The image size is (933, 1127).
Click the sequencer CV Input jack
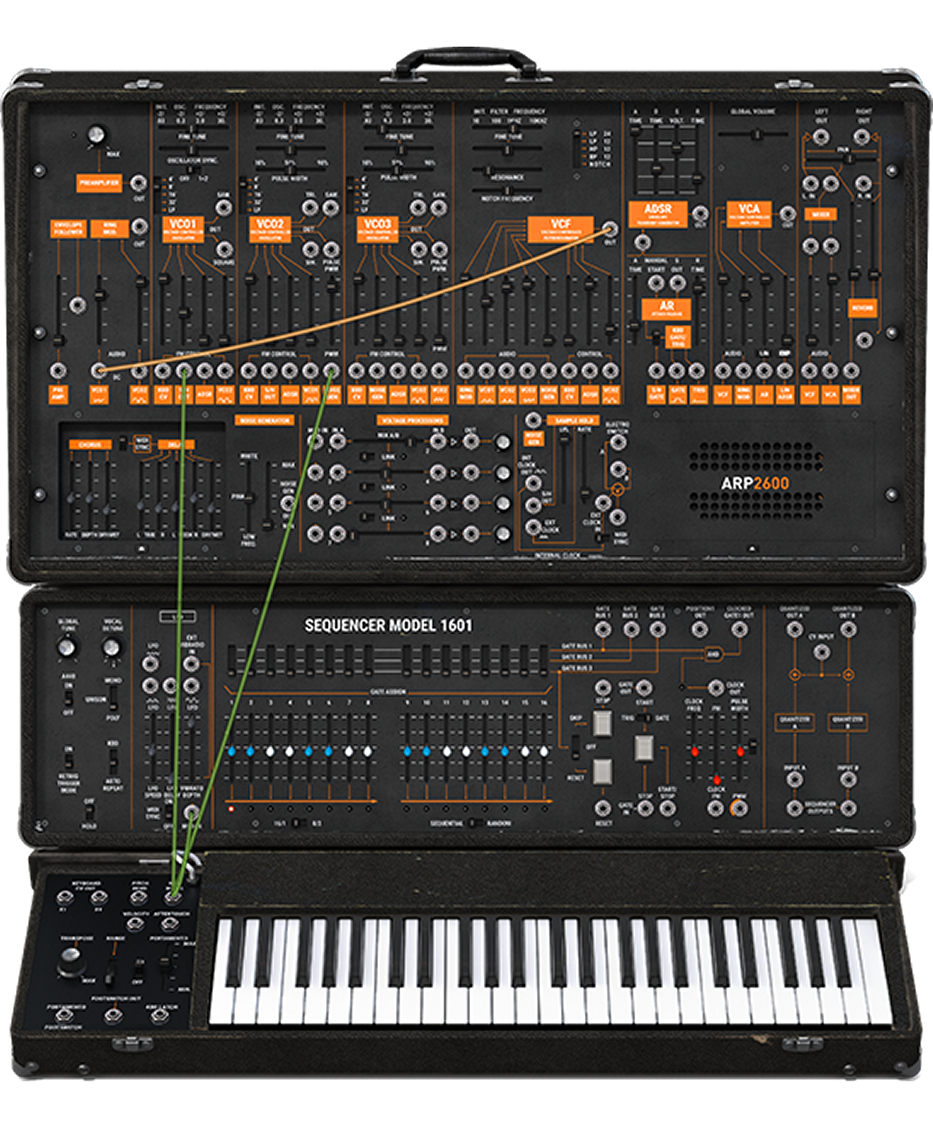click(x=821, y=652)
